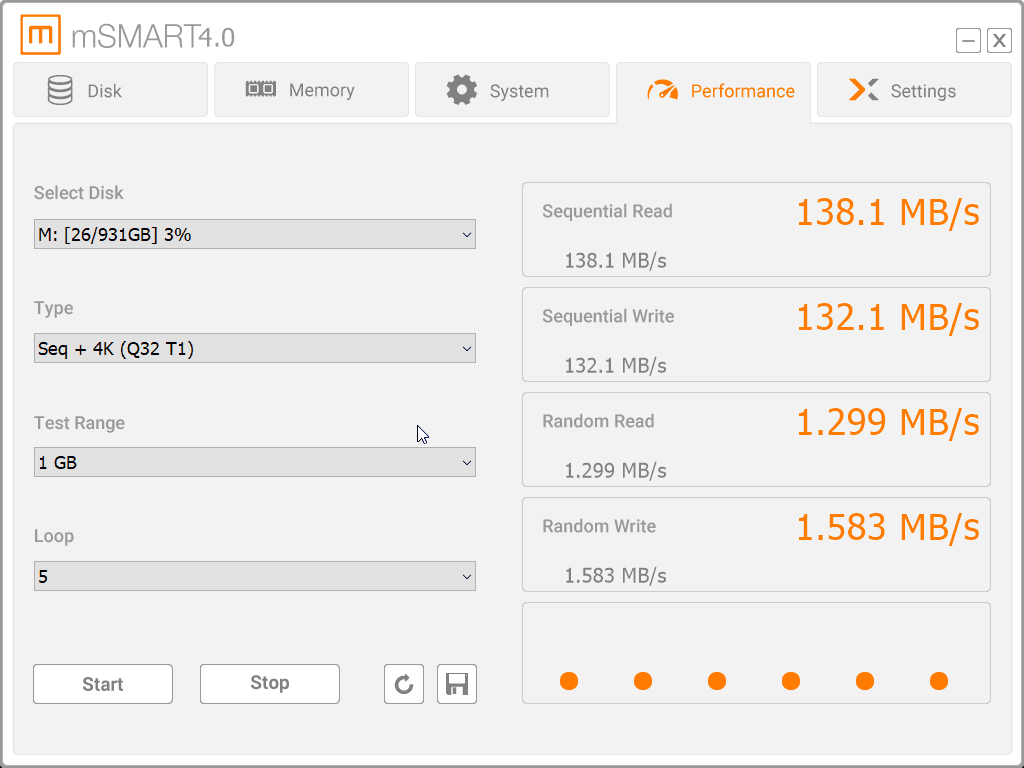Click the Sequential Read label
The image size is (1024, 768).
(607, 211)
